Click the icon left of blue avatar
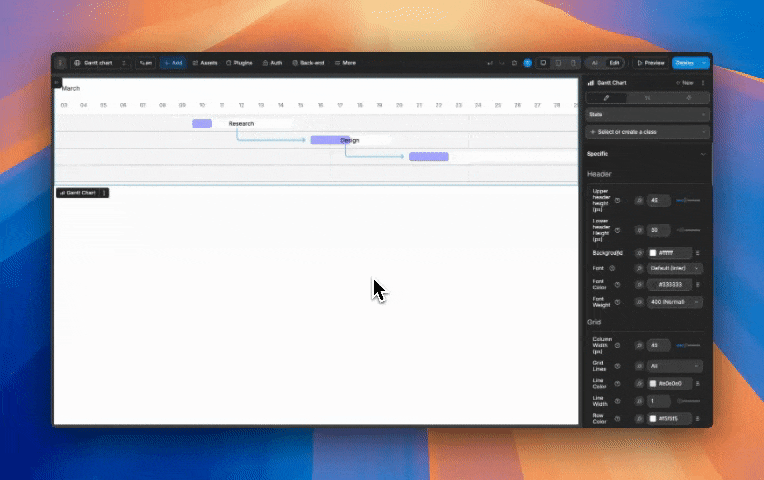Viewport: 764px width, 480px height. pos(514,63)
